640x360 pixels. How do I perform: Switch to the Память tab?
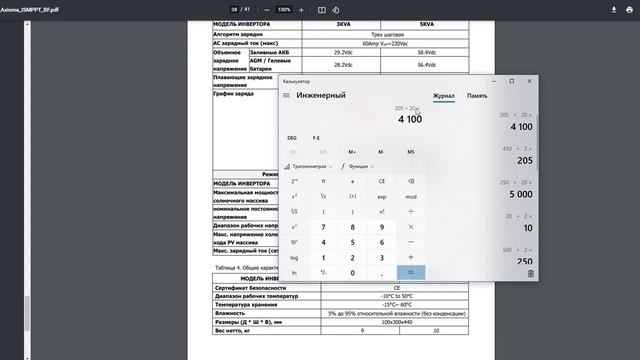pyautogui.click(x=477, y=96)
